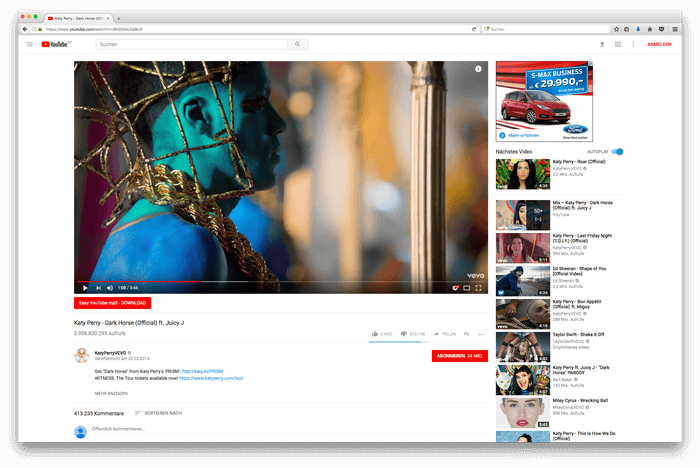
Task: Play the video with the play button
Action: click(85, 288)
